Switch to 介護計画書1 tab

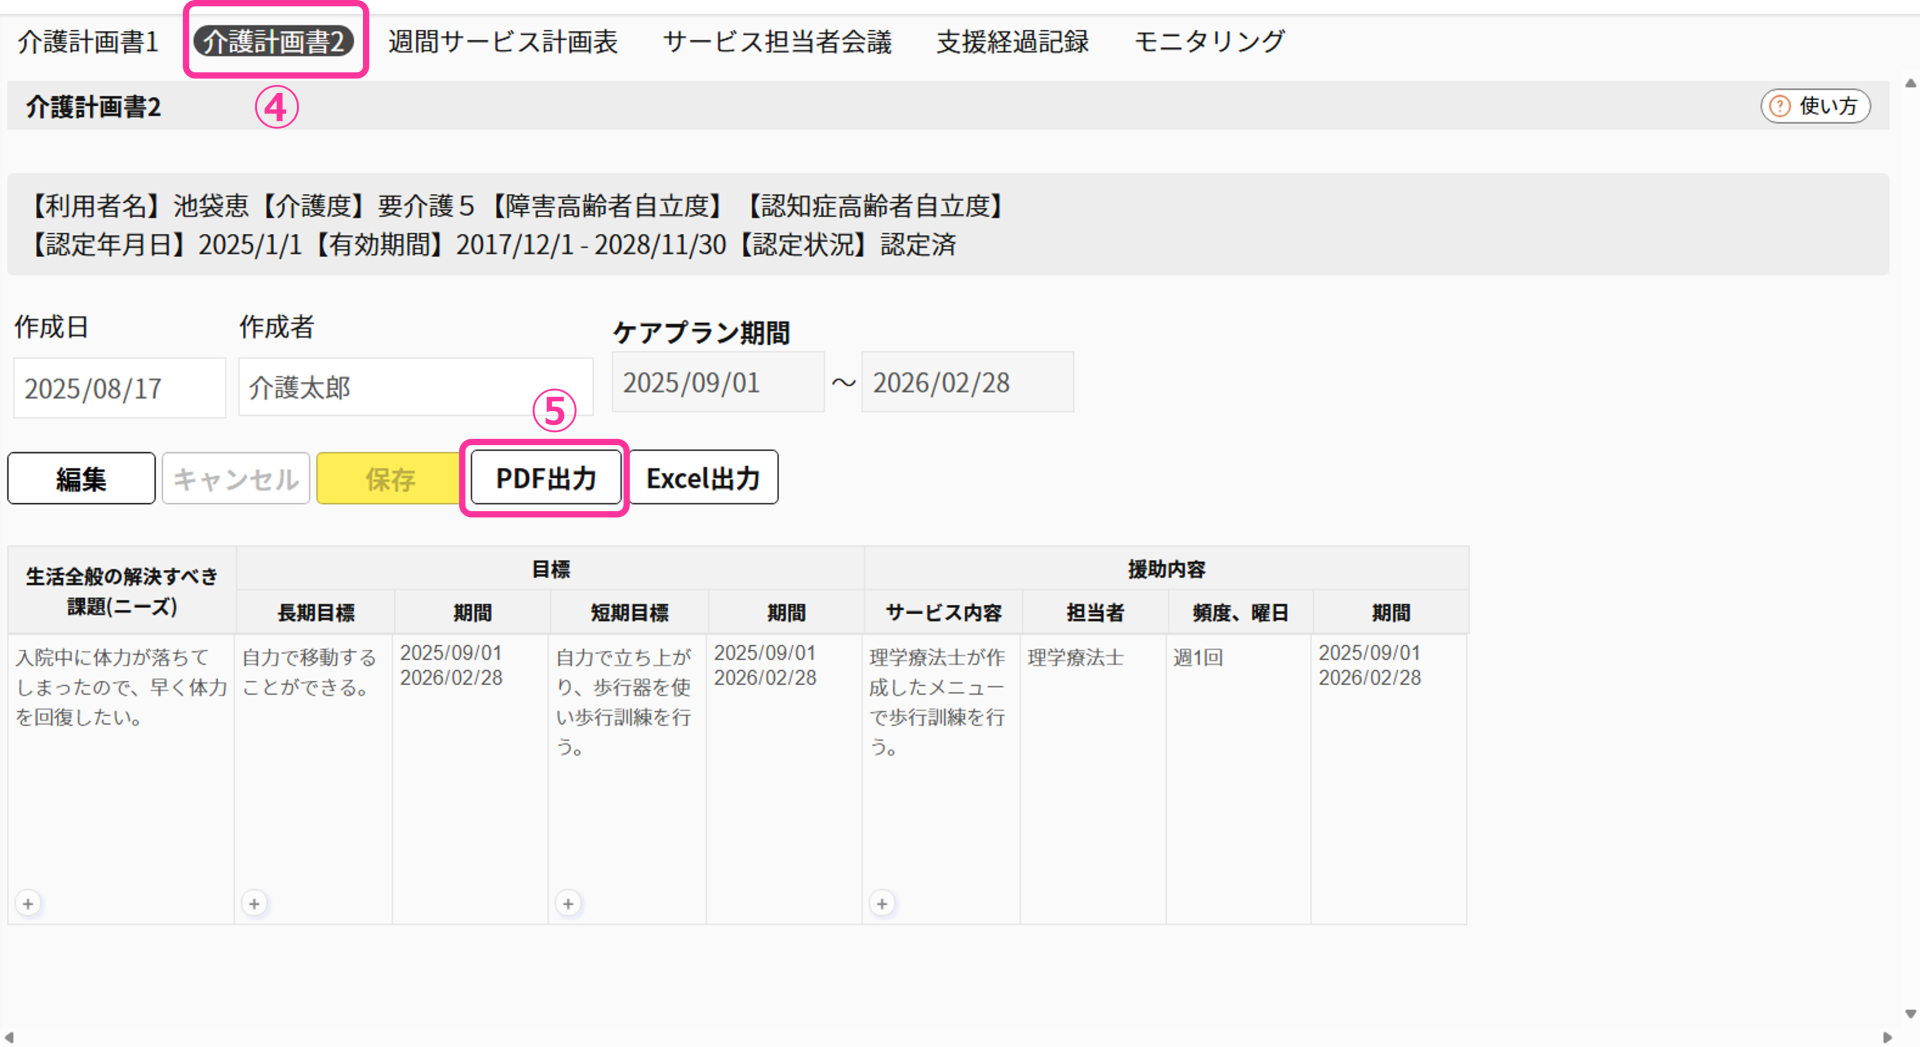click(88, 42)
